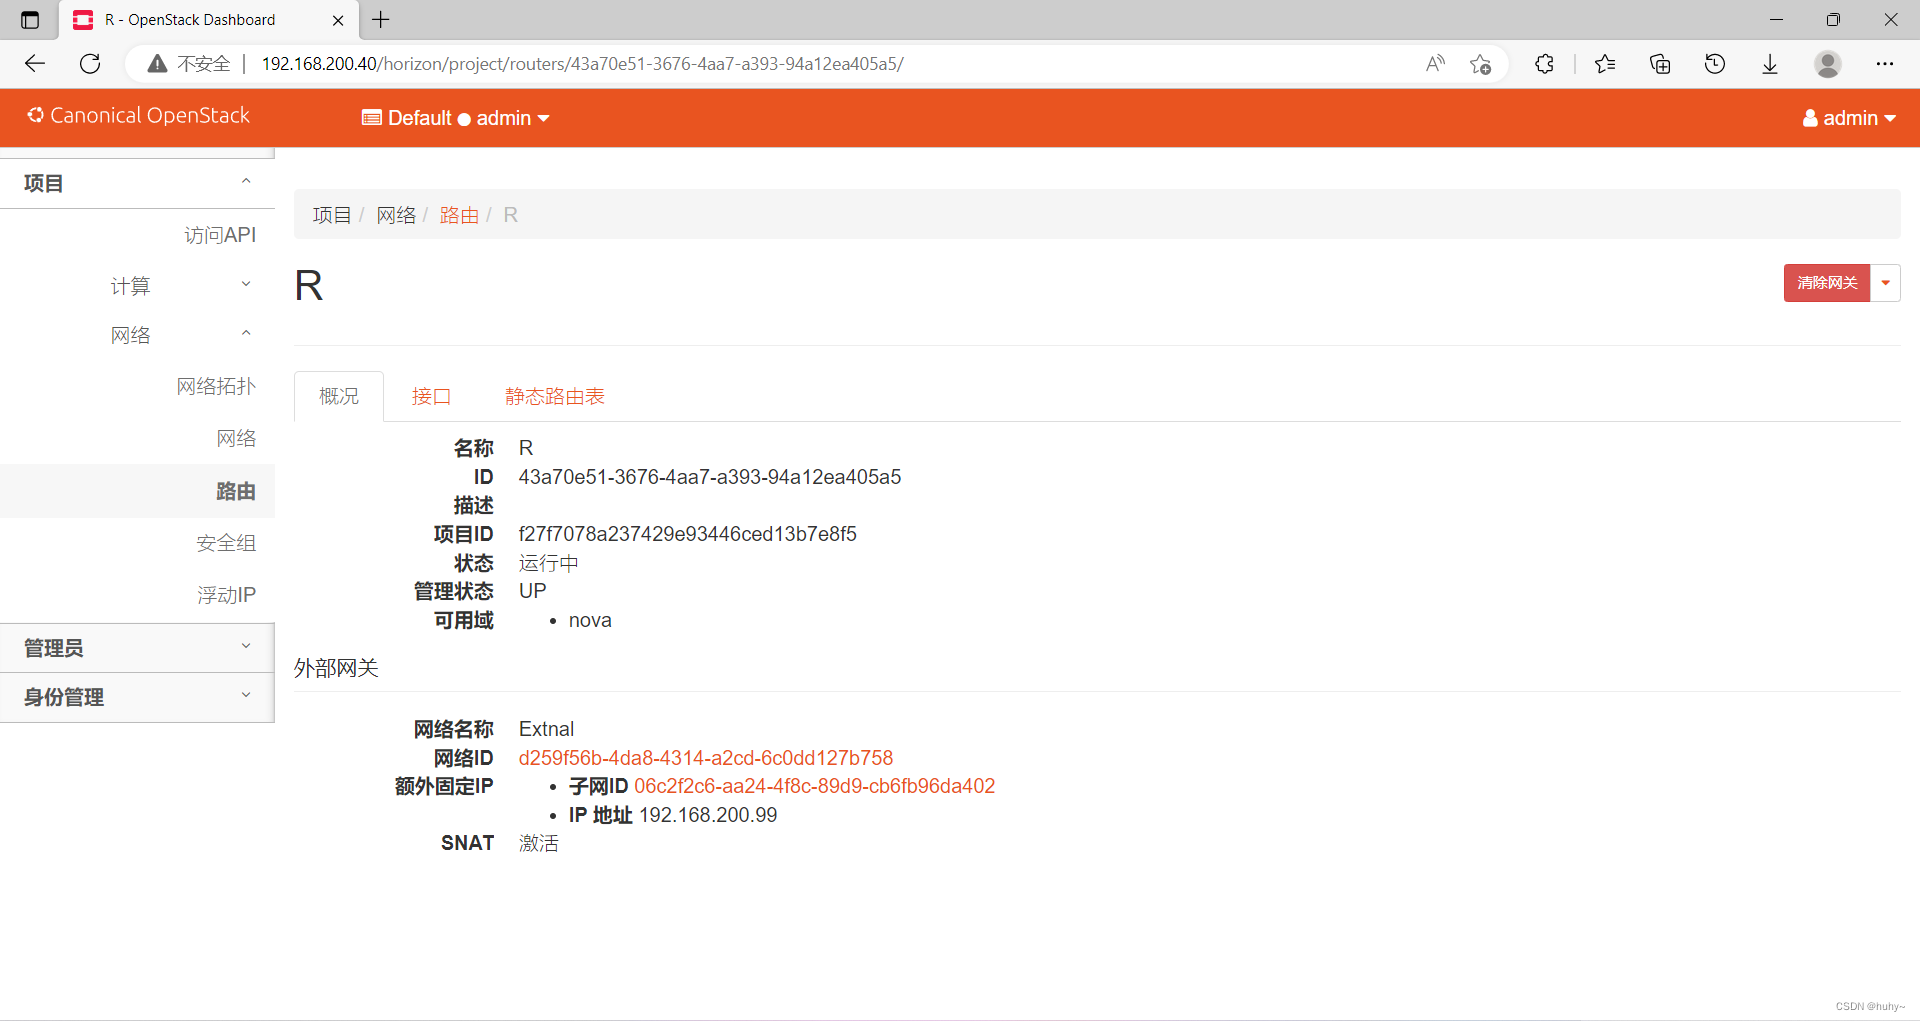Open the downloads icon

click(1770, 64)
